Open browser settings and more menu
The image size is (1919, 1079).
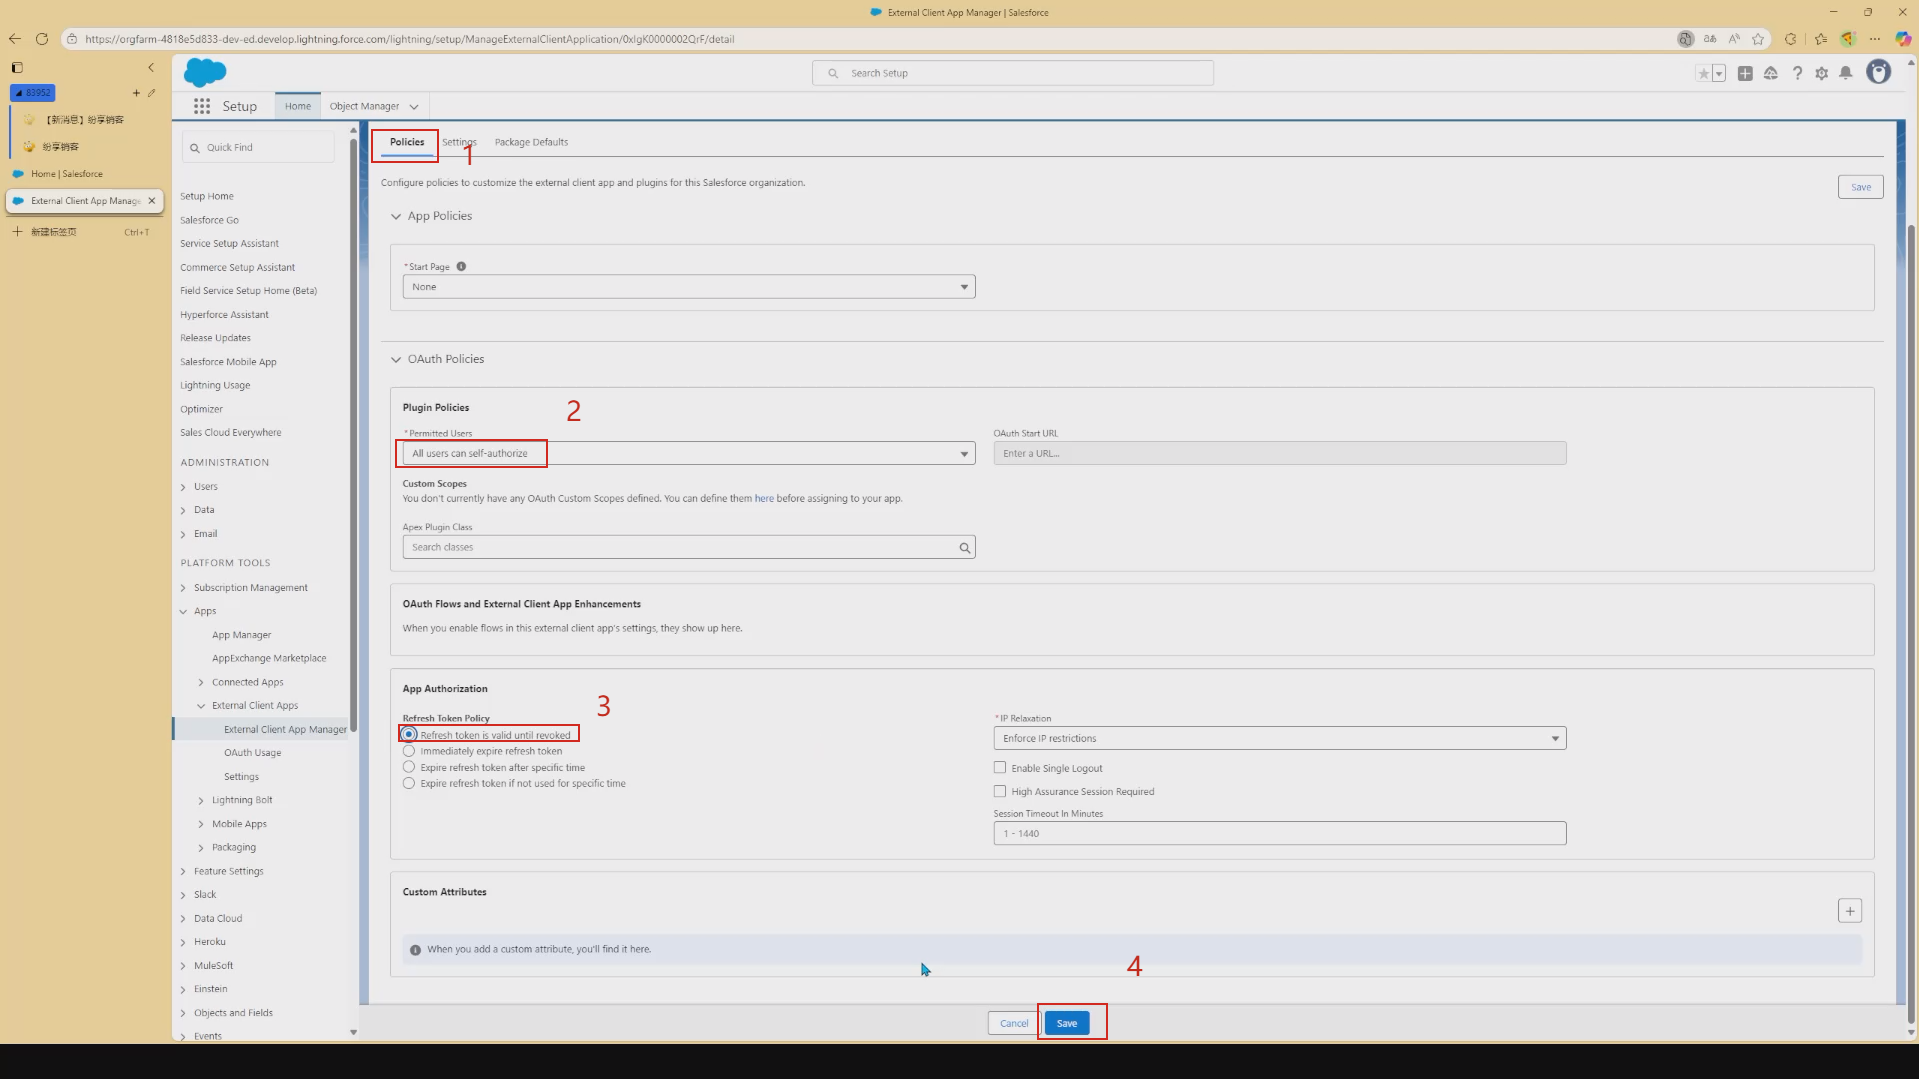point(1875,39)
